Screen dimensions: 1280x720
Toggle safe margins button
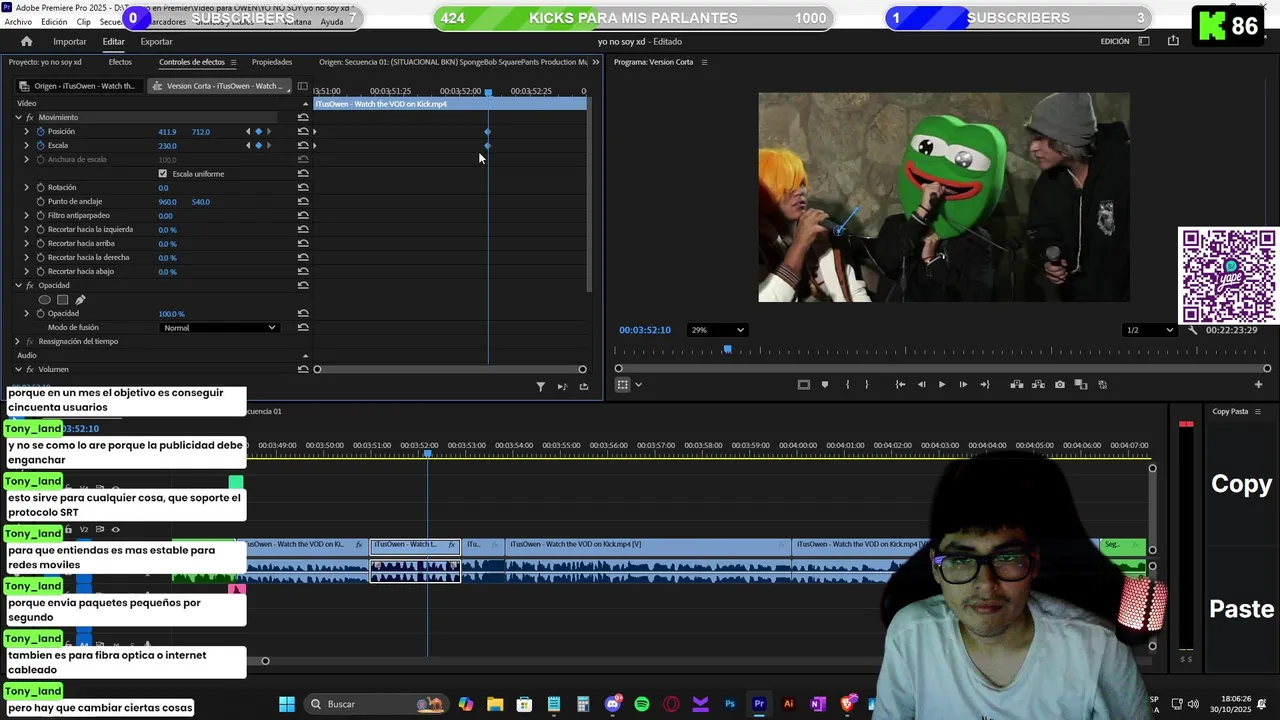(x=803, y=384)
